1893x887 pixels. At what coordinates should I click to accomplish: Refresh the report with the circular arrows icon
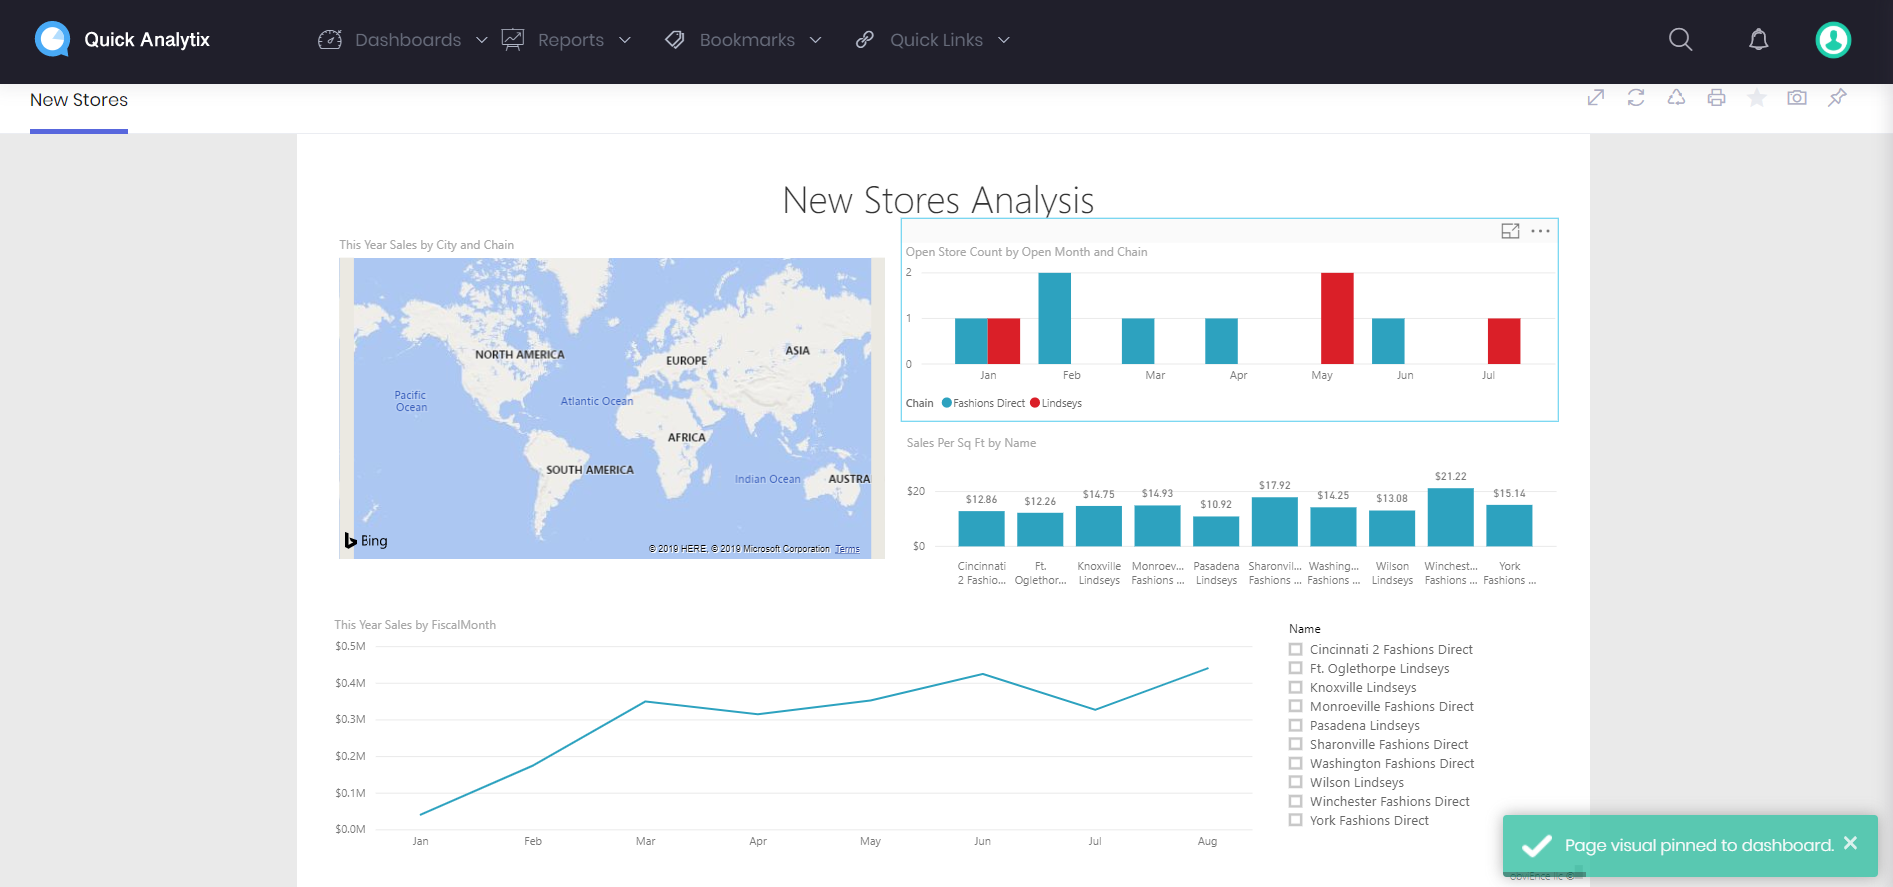(x=1636, y=98)
